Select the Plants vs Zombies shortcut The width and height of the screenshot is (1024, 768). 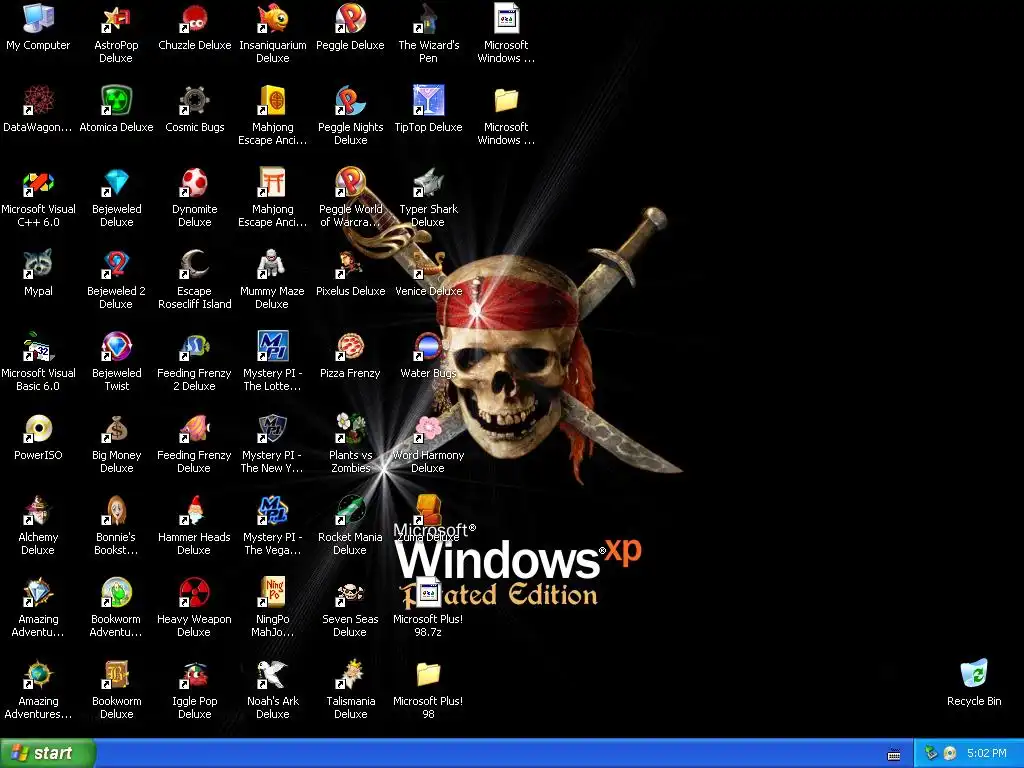[x=351, y=428]
